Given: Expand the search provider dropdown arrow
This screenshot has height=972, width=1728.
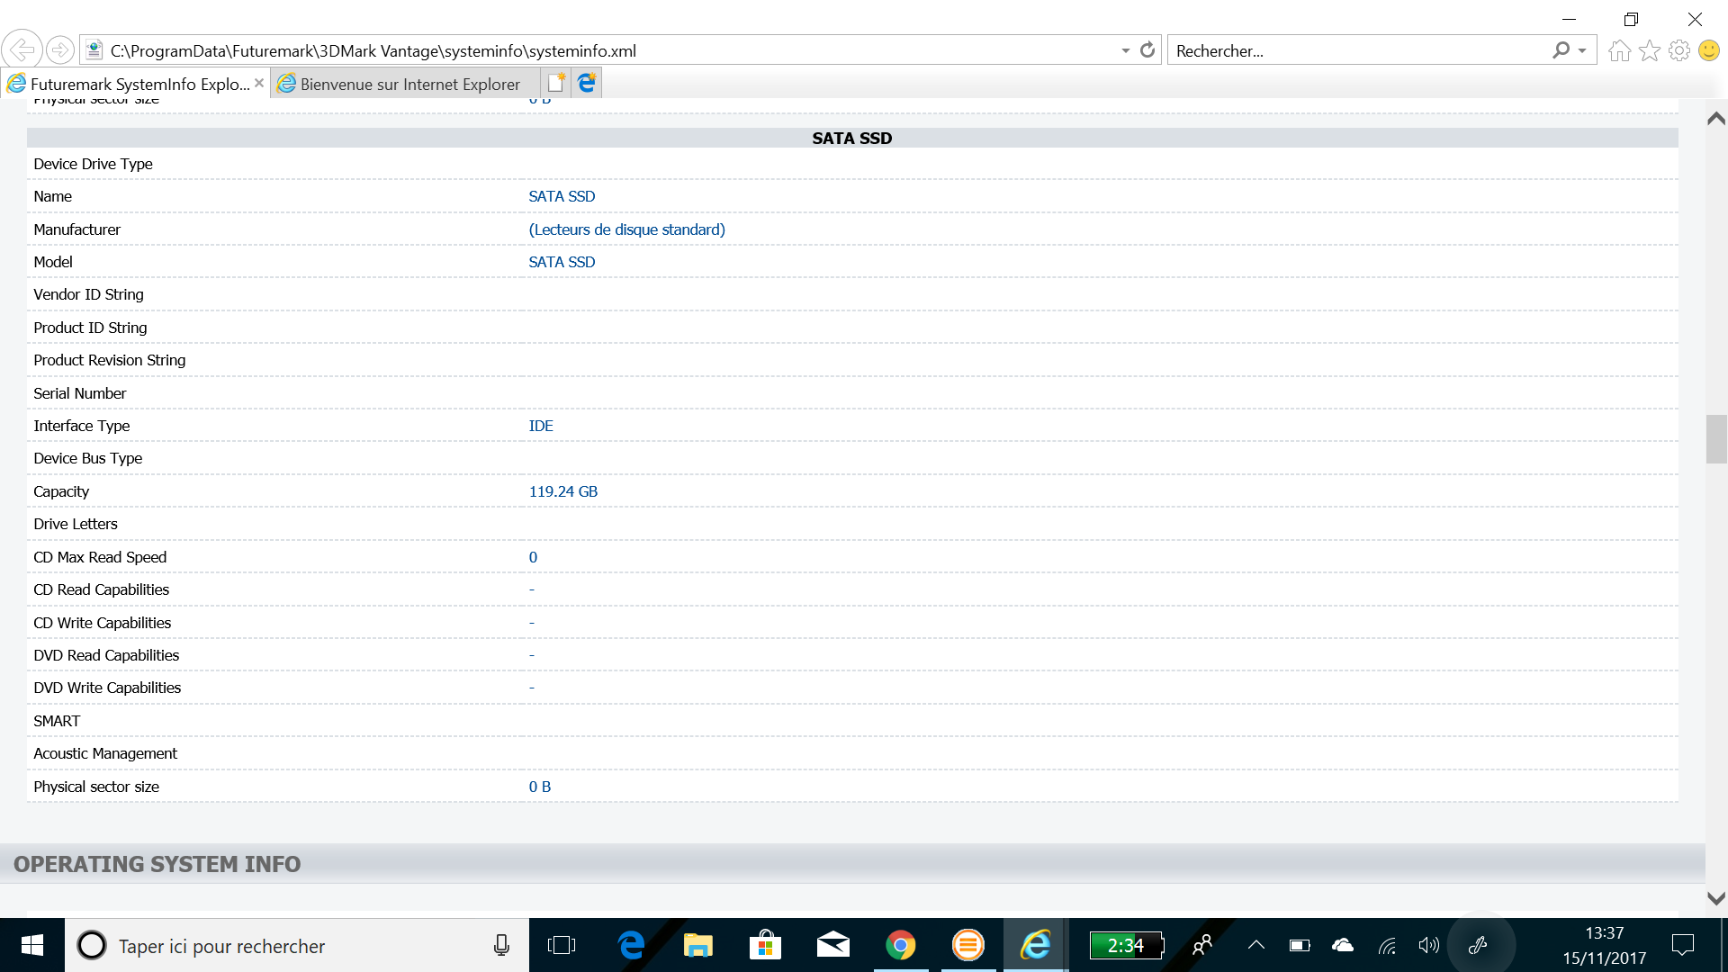Looking at the screenshot, I should point(1582,50).
